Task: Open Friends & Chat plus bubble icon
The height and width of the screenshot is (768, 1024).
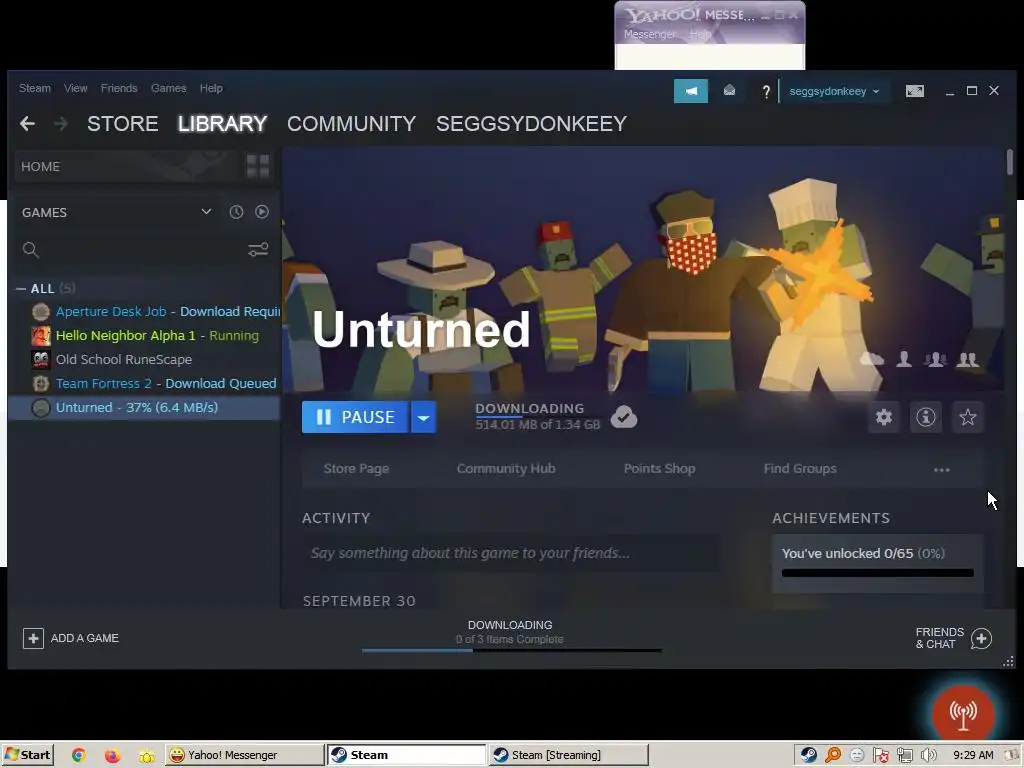Action: pyautogui.click(x=981, y=638)
